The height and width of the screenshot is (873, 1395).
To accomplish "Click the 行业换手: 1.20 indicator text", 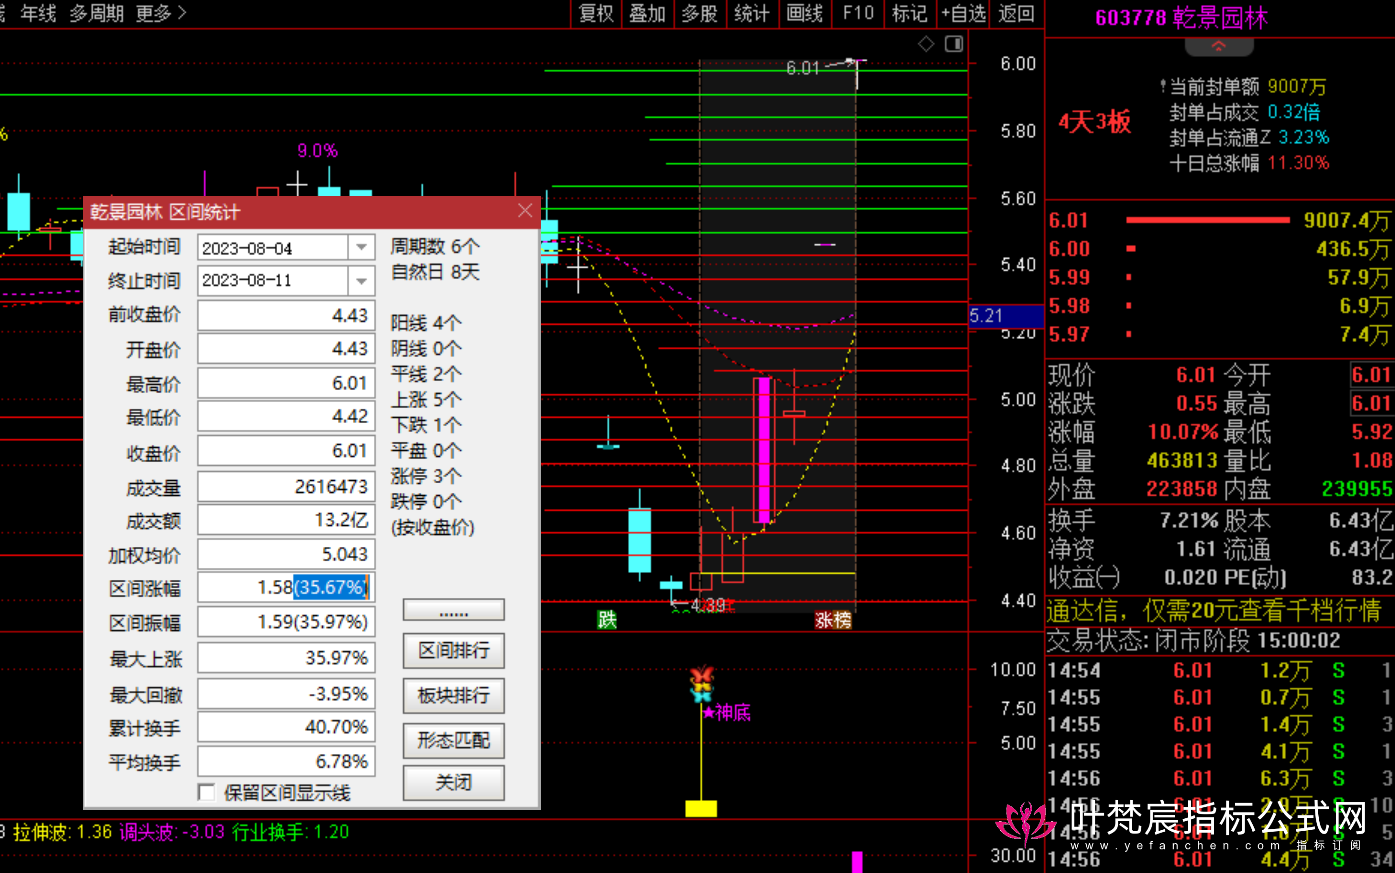I will click(x=291, y=832).
